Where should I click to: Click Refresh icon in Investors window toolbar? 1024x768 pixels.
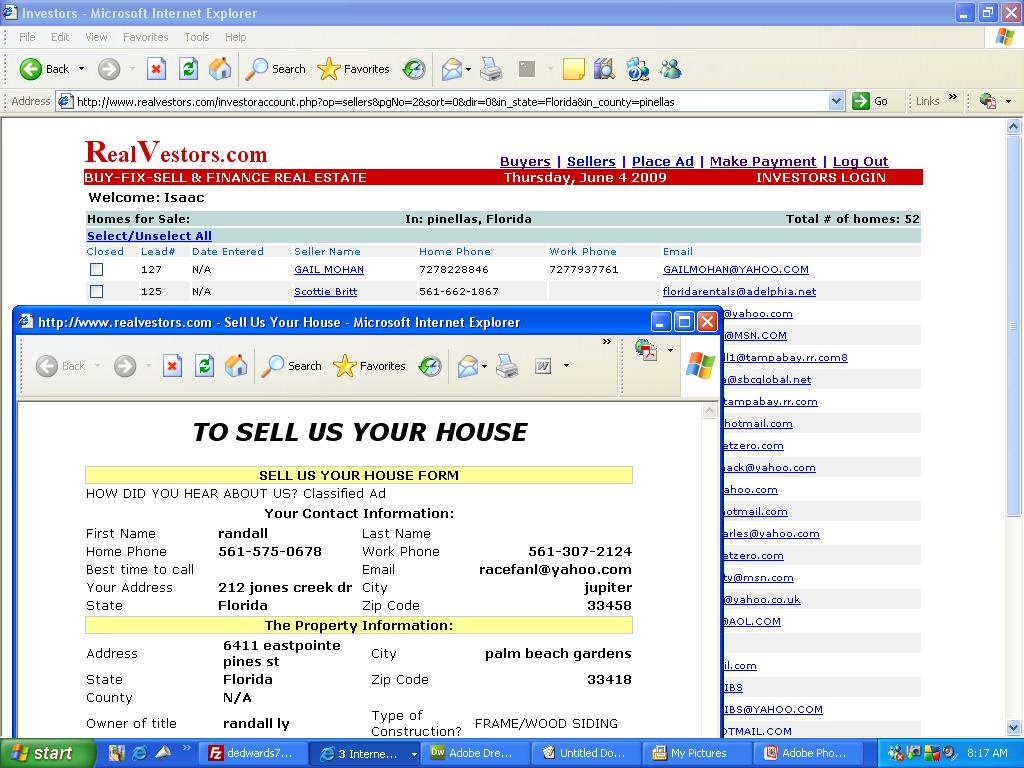[x=188, y=69]
